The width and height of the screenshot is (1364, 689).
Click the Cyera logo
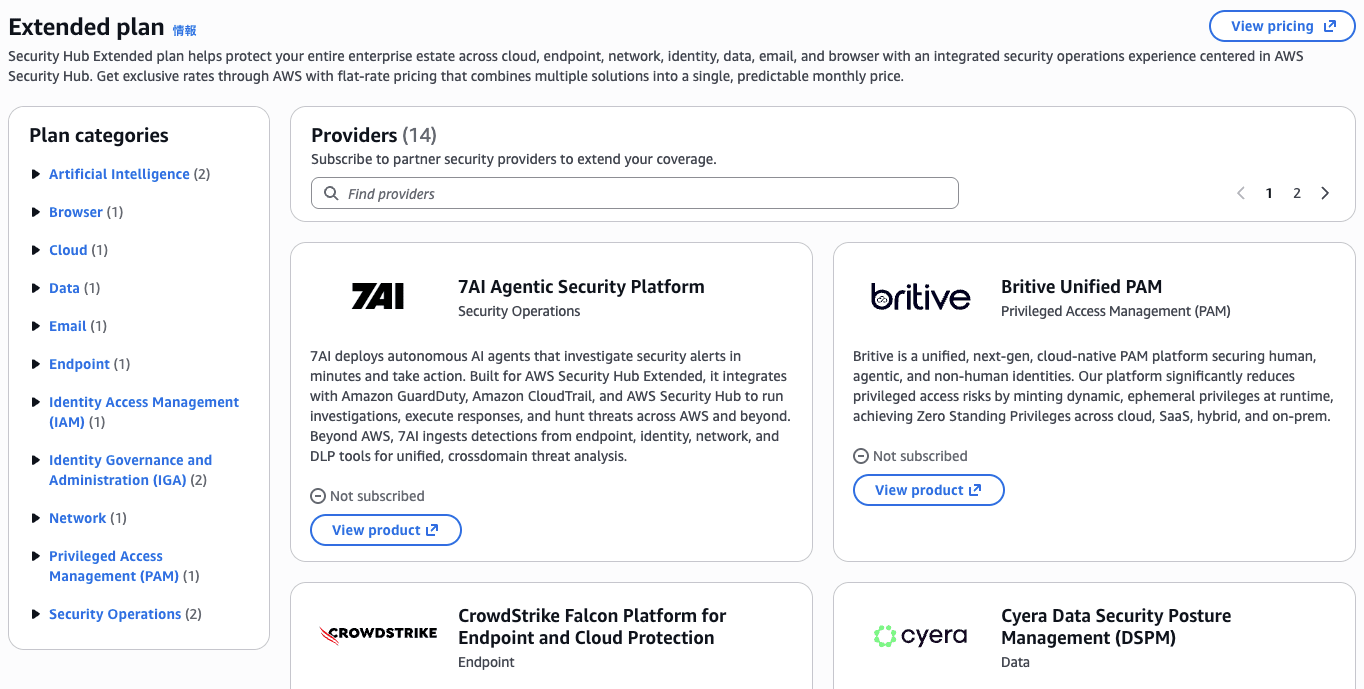point(920,635)
